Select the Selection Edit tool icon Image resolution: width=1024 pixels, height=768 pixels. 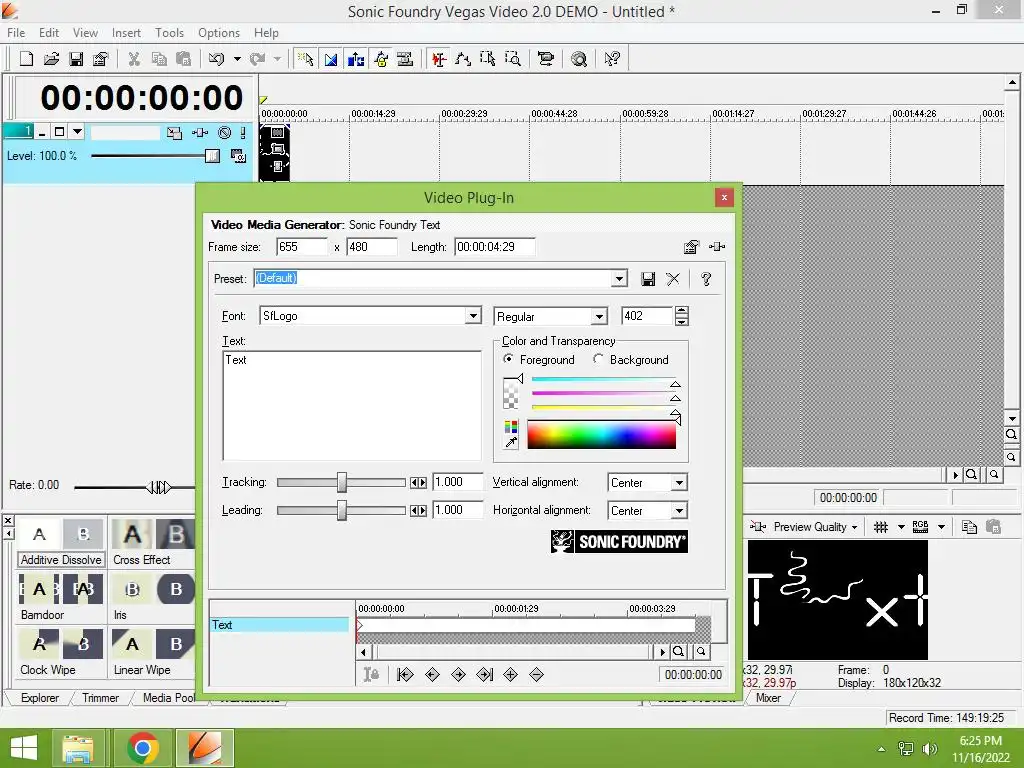point(488,59)
